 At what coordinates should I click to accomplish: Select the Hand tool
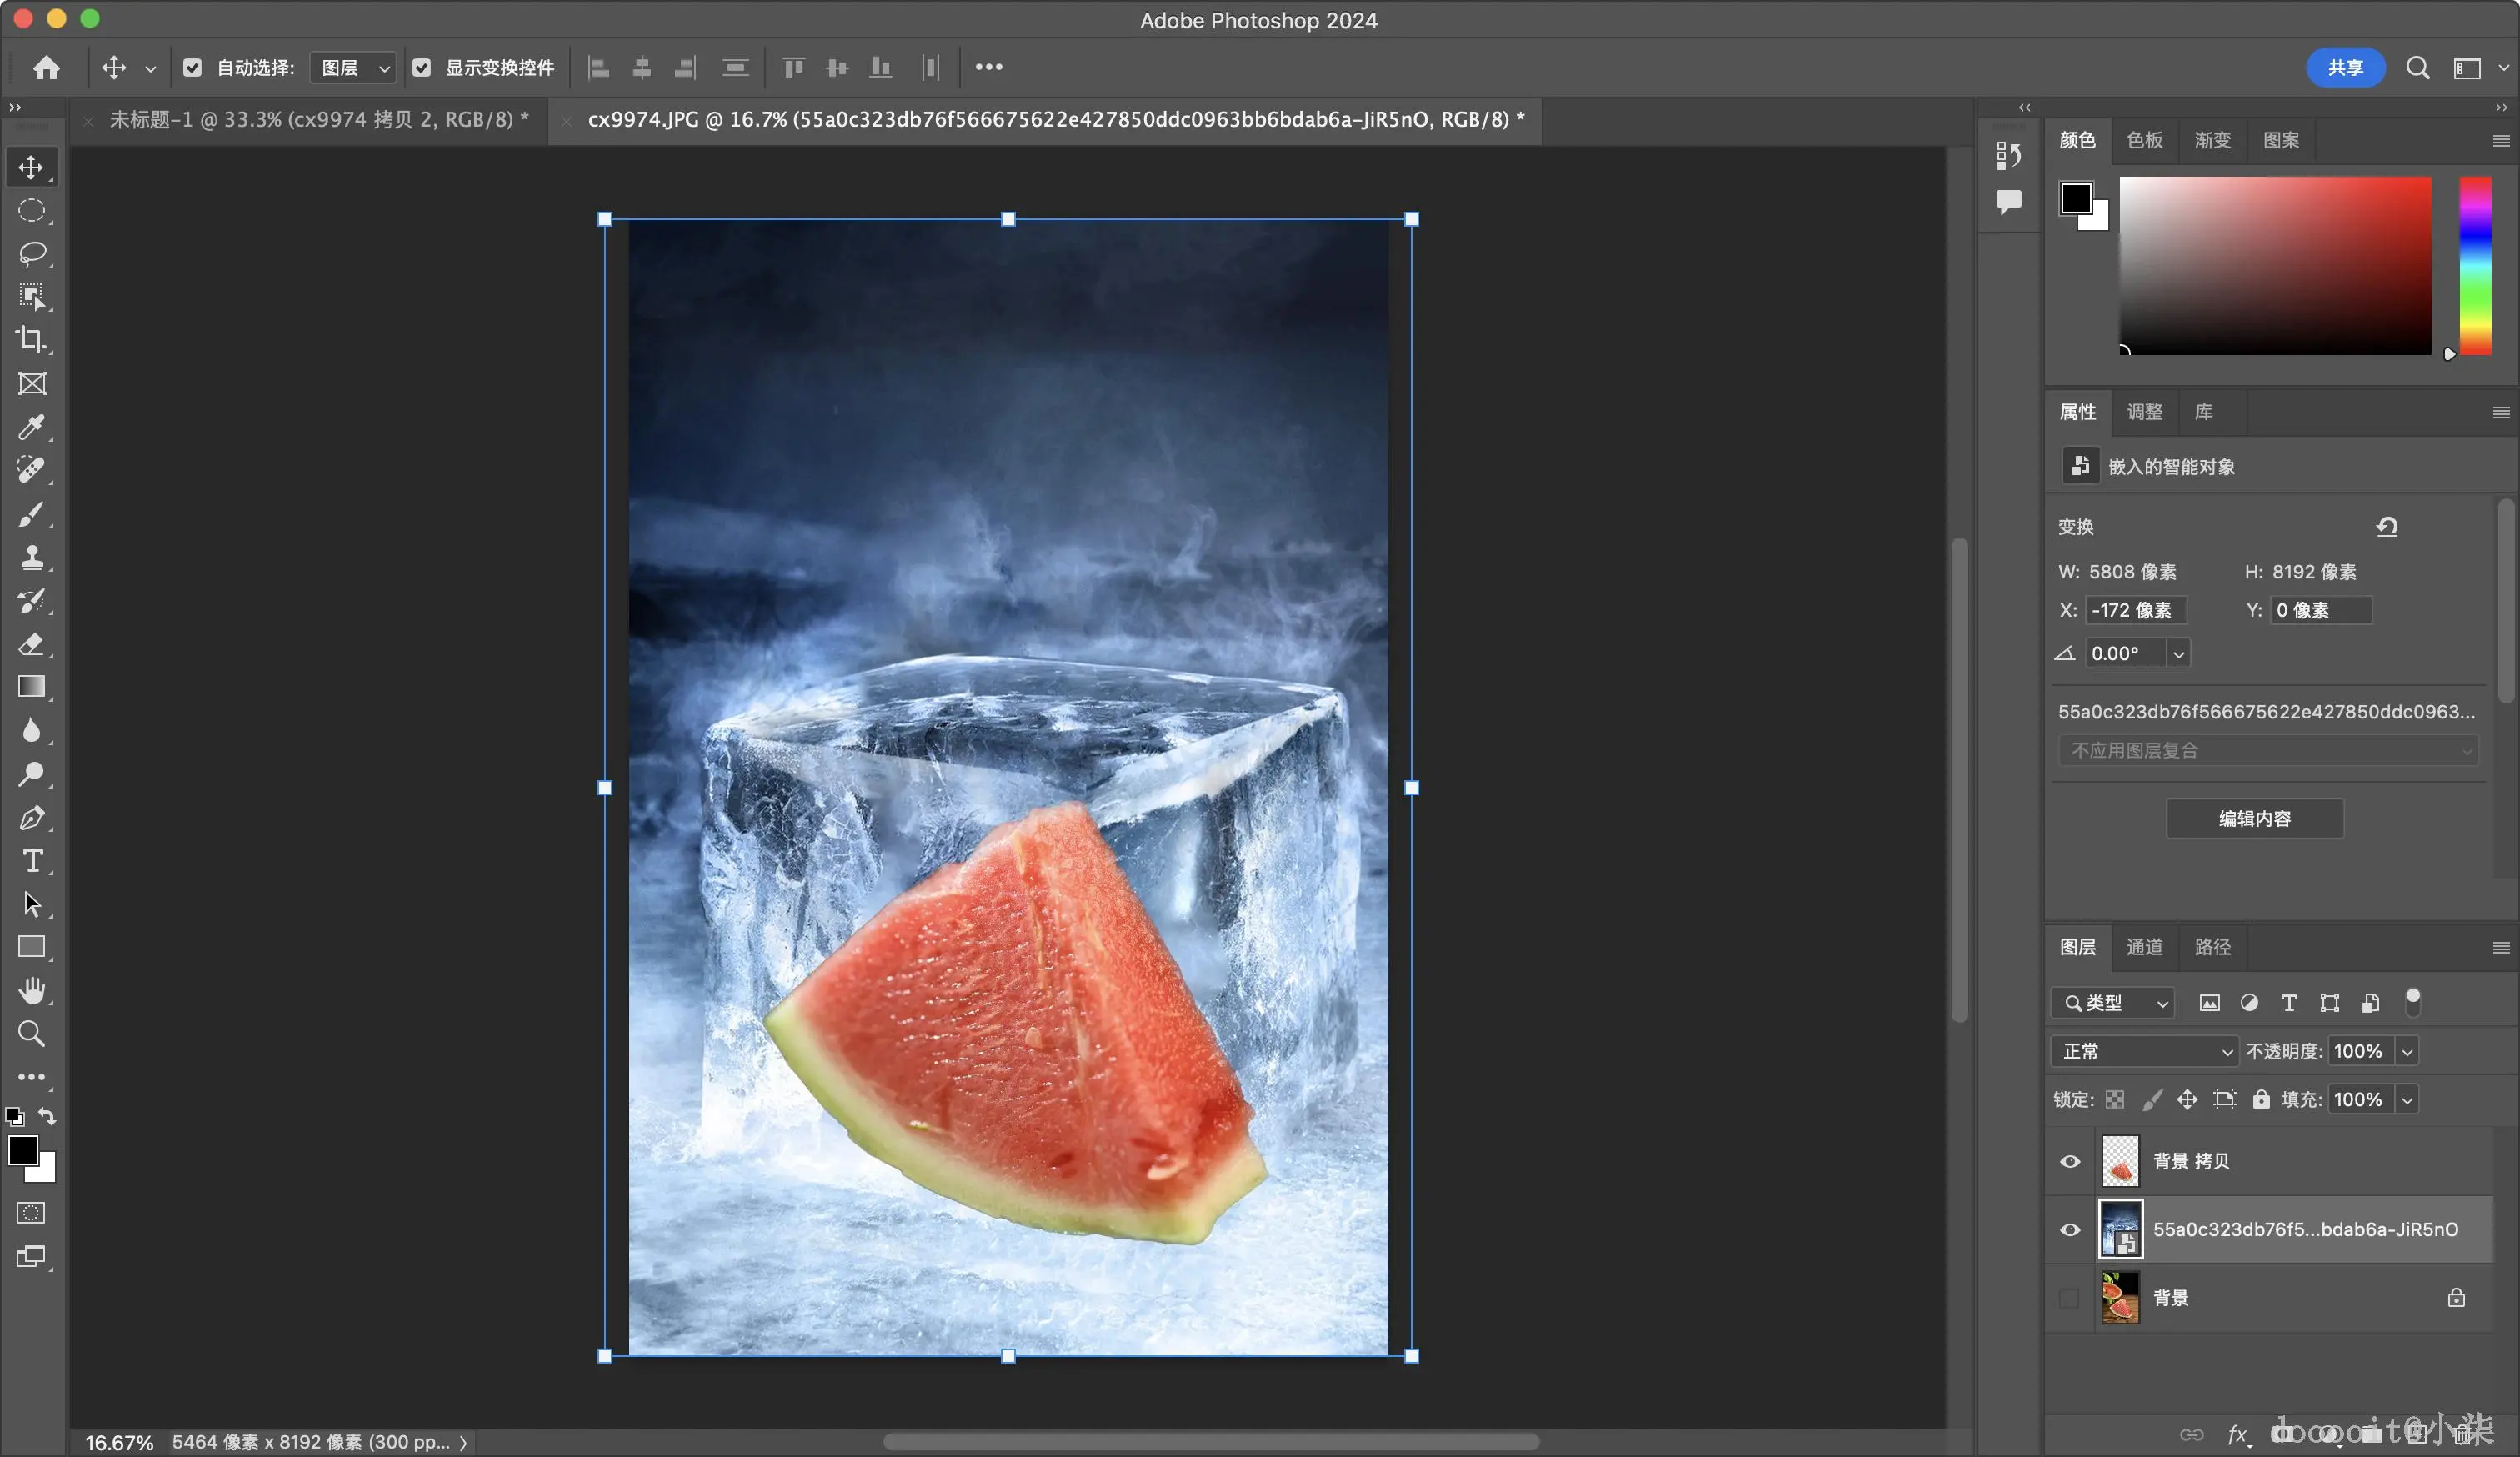(x=32, y=990)
